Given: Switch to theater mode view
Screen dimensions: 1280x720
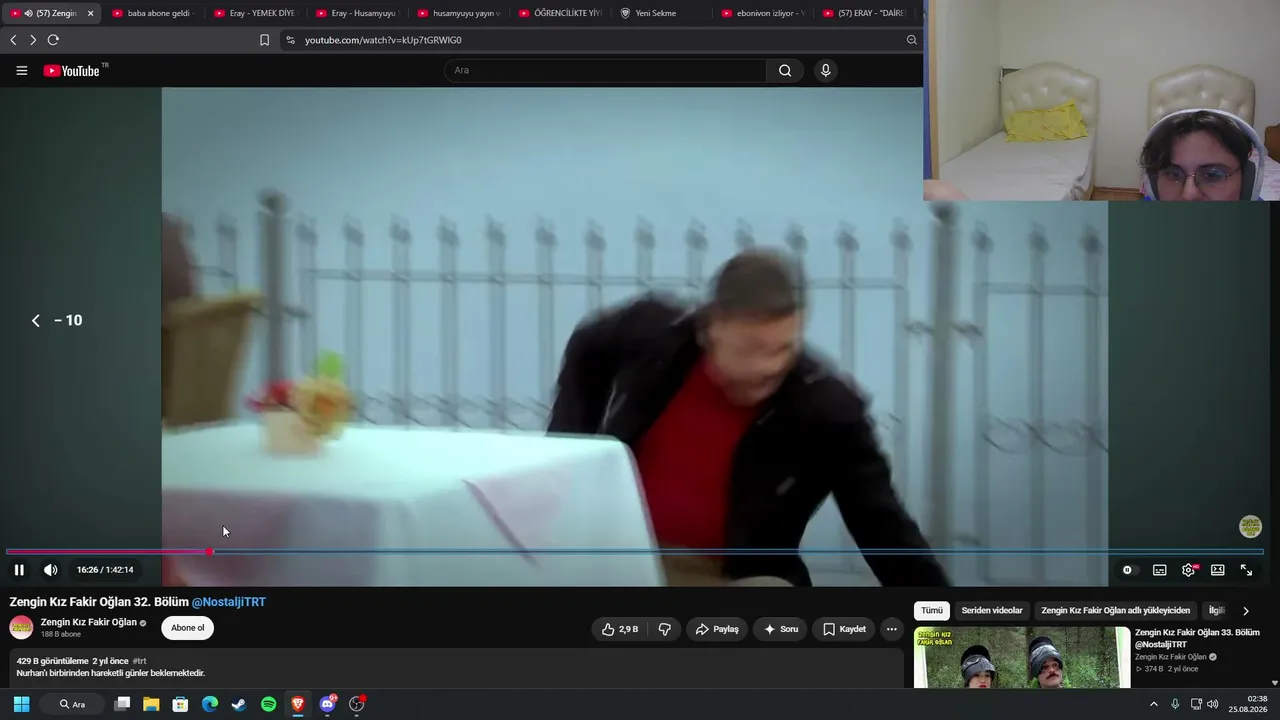Looking at the screenshot, I should 1218,570.
